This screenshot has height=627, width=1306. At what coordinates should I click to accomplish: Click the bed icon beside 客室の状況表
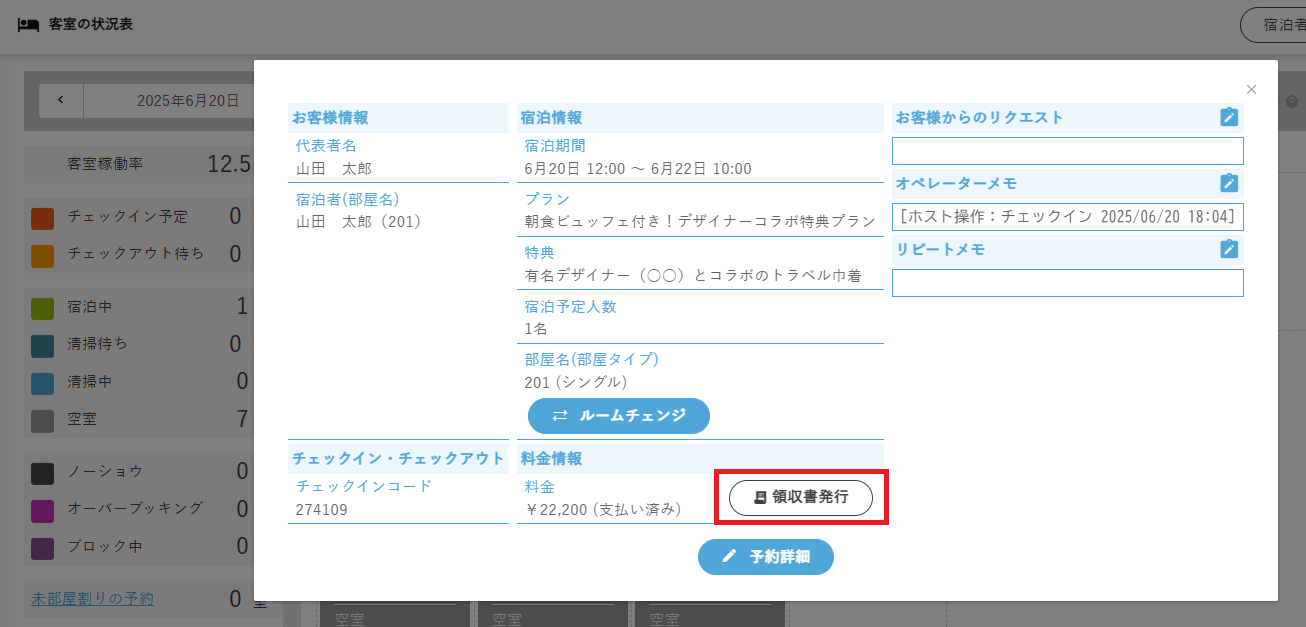coord(29,24)
